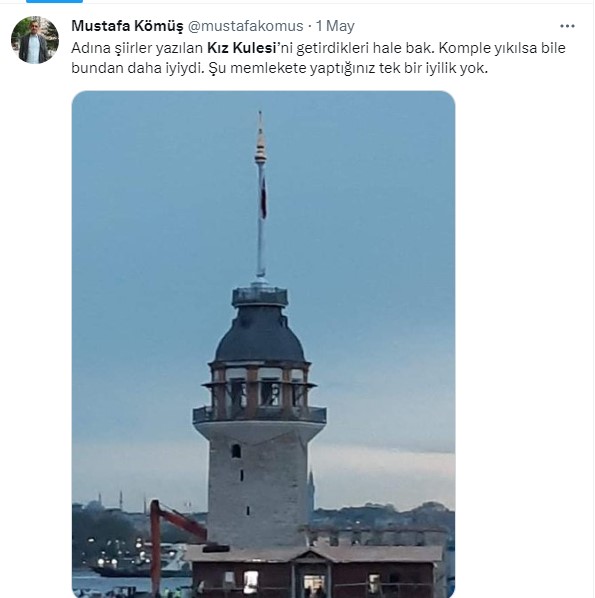This screenshot has width=595, height=598.
Task: Click the lit ship in the photo background
Action: (x=135, y=563)
